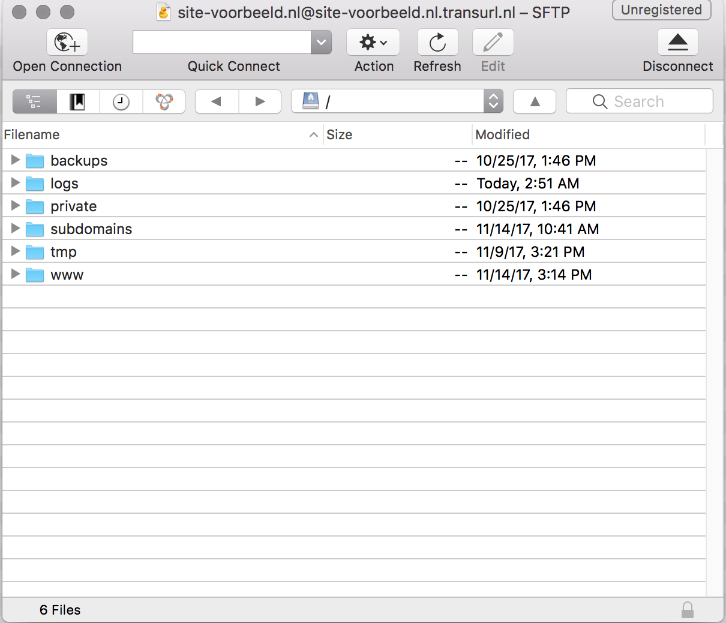726x623 pixels.
Task: Click "11/14/17, 10:41 AM" modified date
Action: [x=538, y=229]
